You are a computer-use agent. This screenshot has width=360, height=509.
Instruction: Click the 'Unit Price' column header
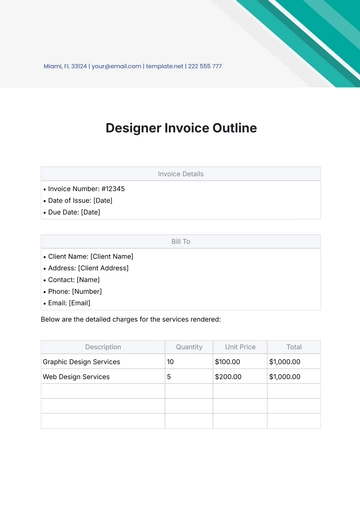tap(240, 347)
